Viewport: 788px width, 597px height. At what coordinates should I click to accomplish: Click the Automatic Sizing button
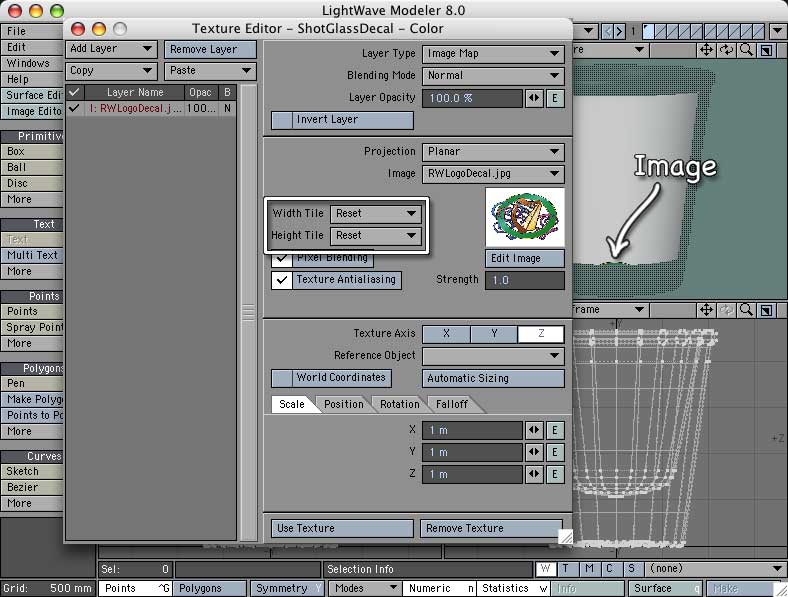(493, 378)
